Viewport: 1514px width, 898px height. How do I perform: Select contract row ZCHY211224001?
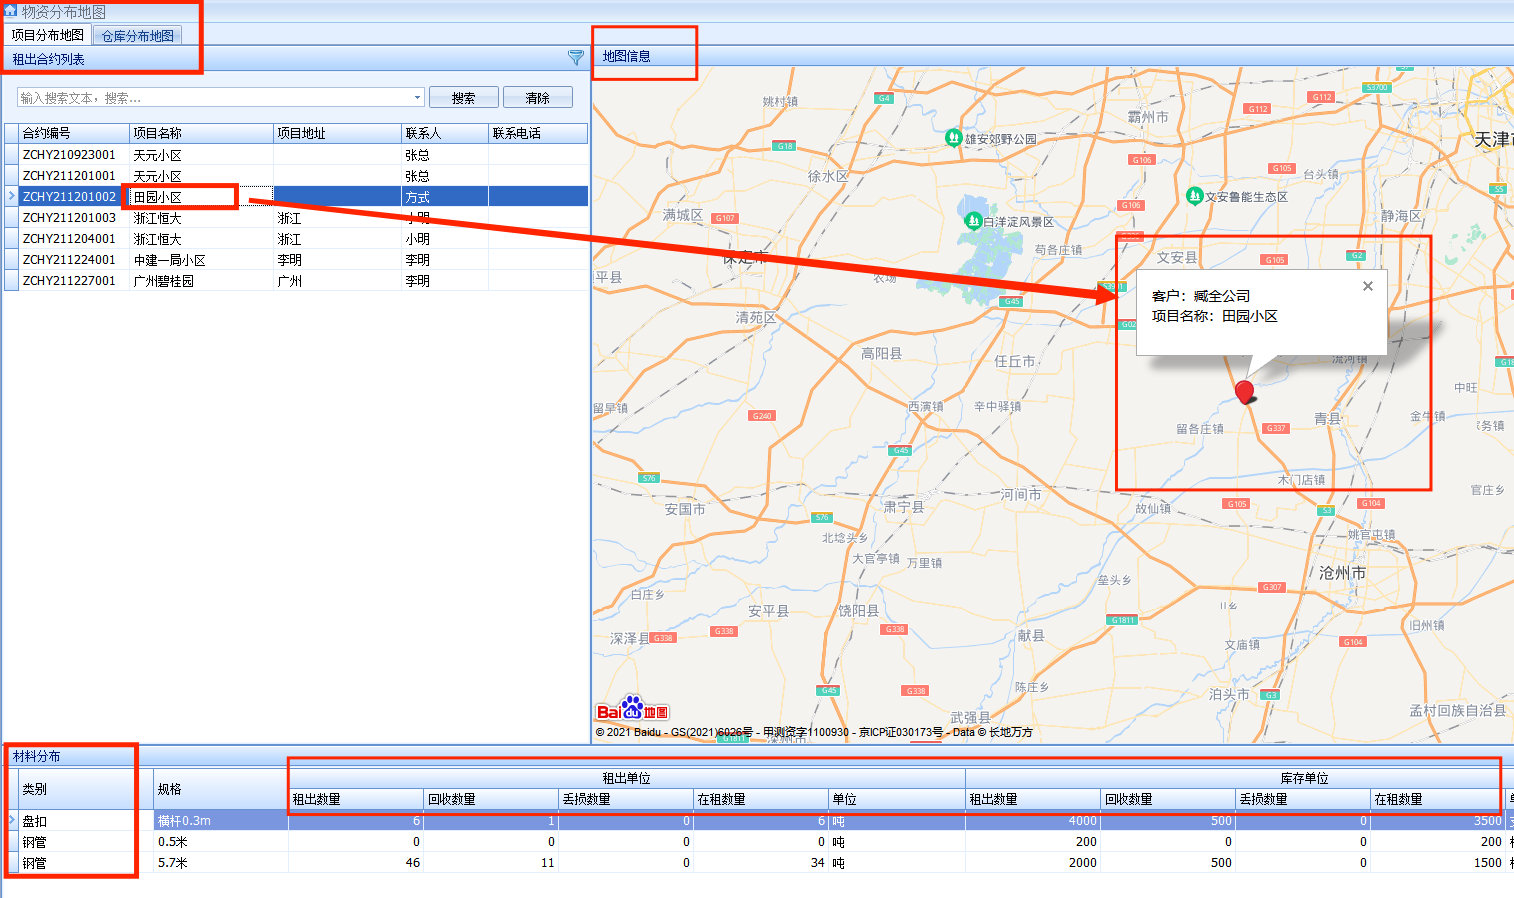[x=296, y=260]
